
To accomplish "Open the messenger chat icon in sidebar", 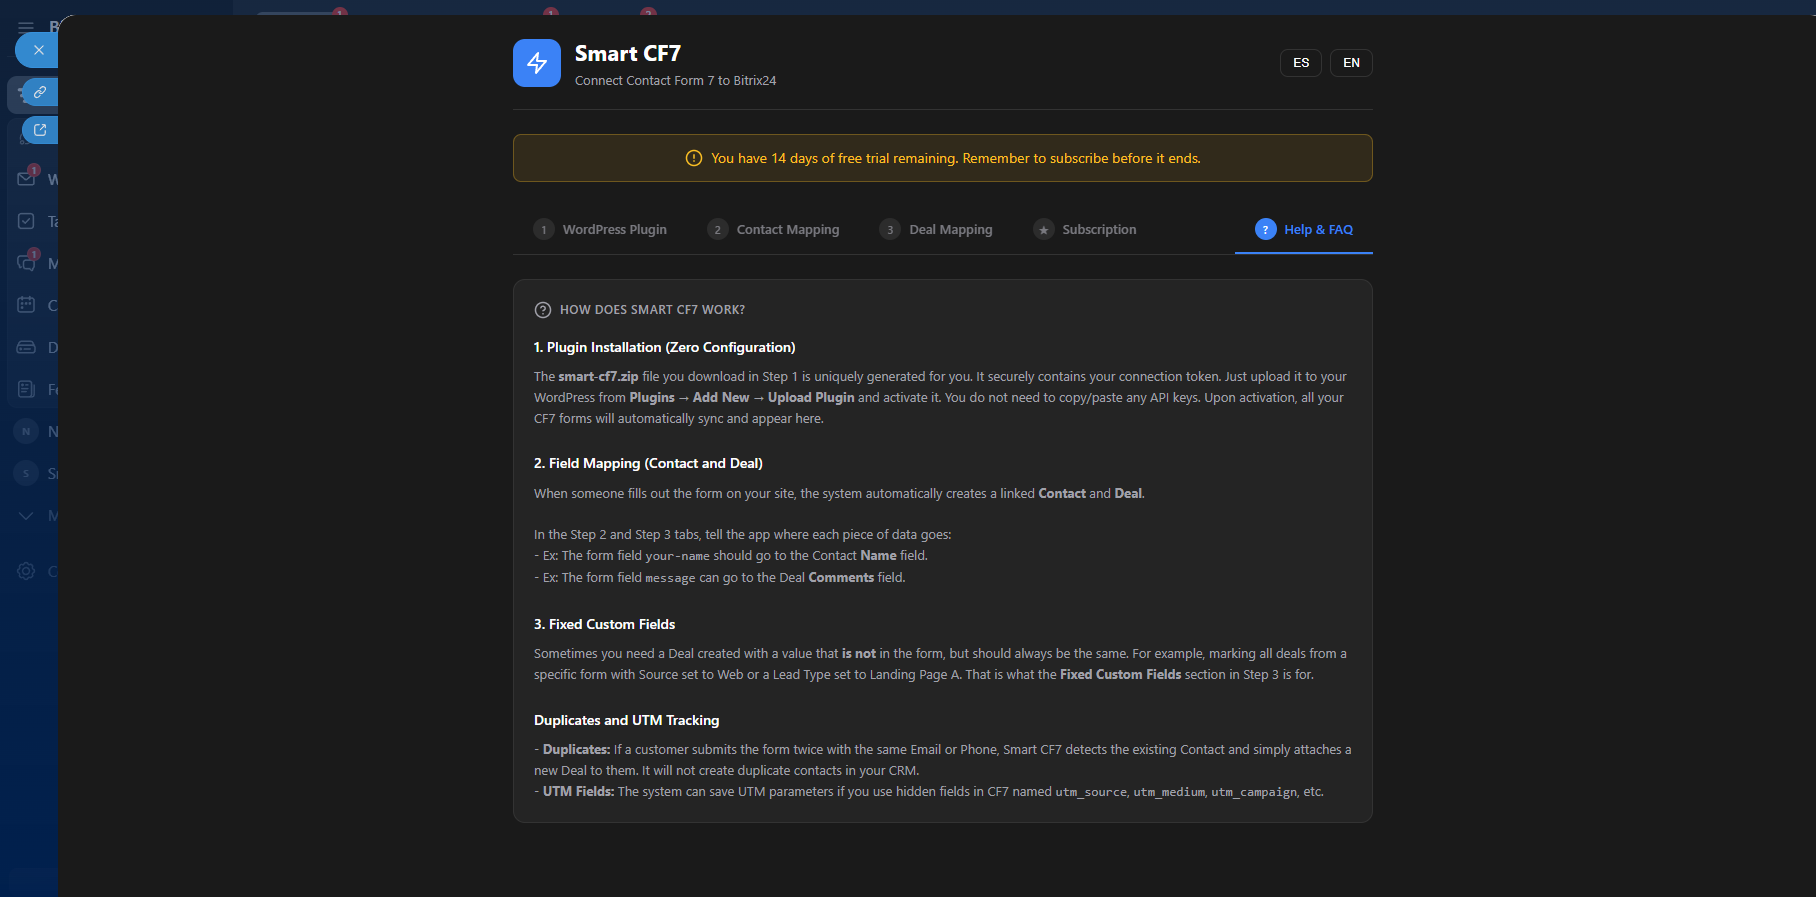I will tap(27, 263).
